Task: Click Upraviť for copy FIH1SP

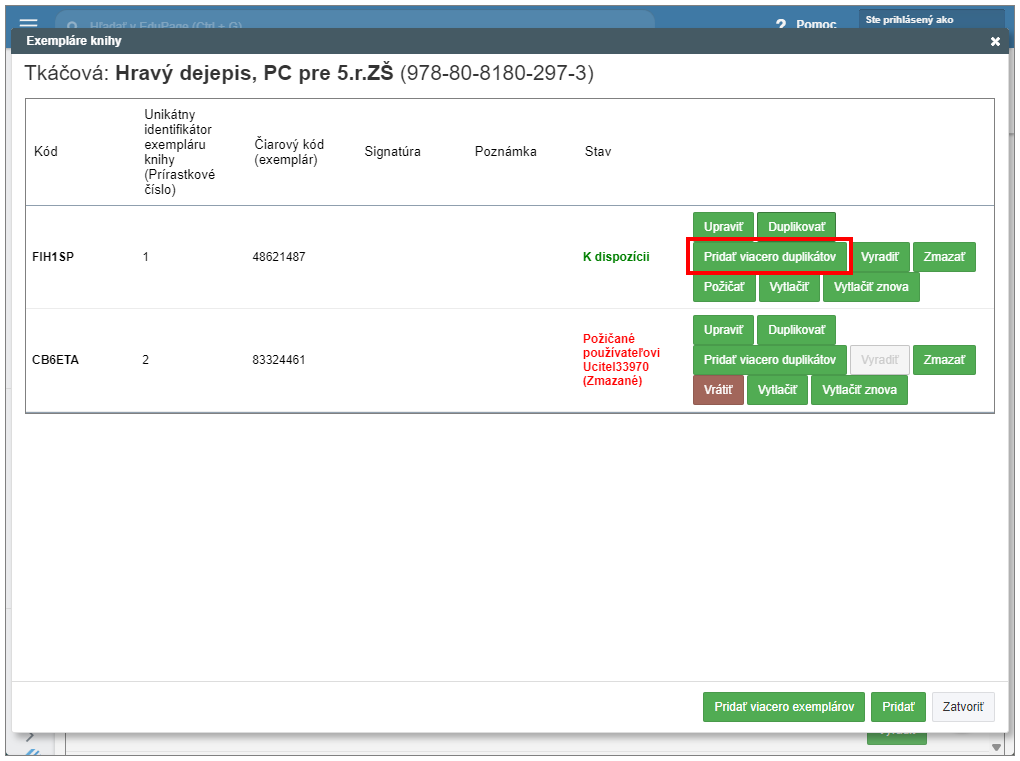Action: 723,227
